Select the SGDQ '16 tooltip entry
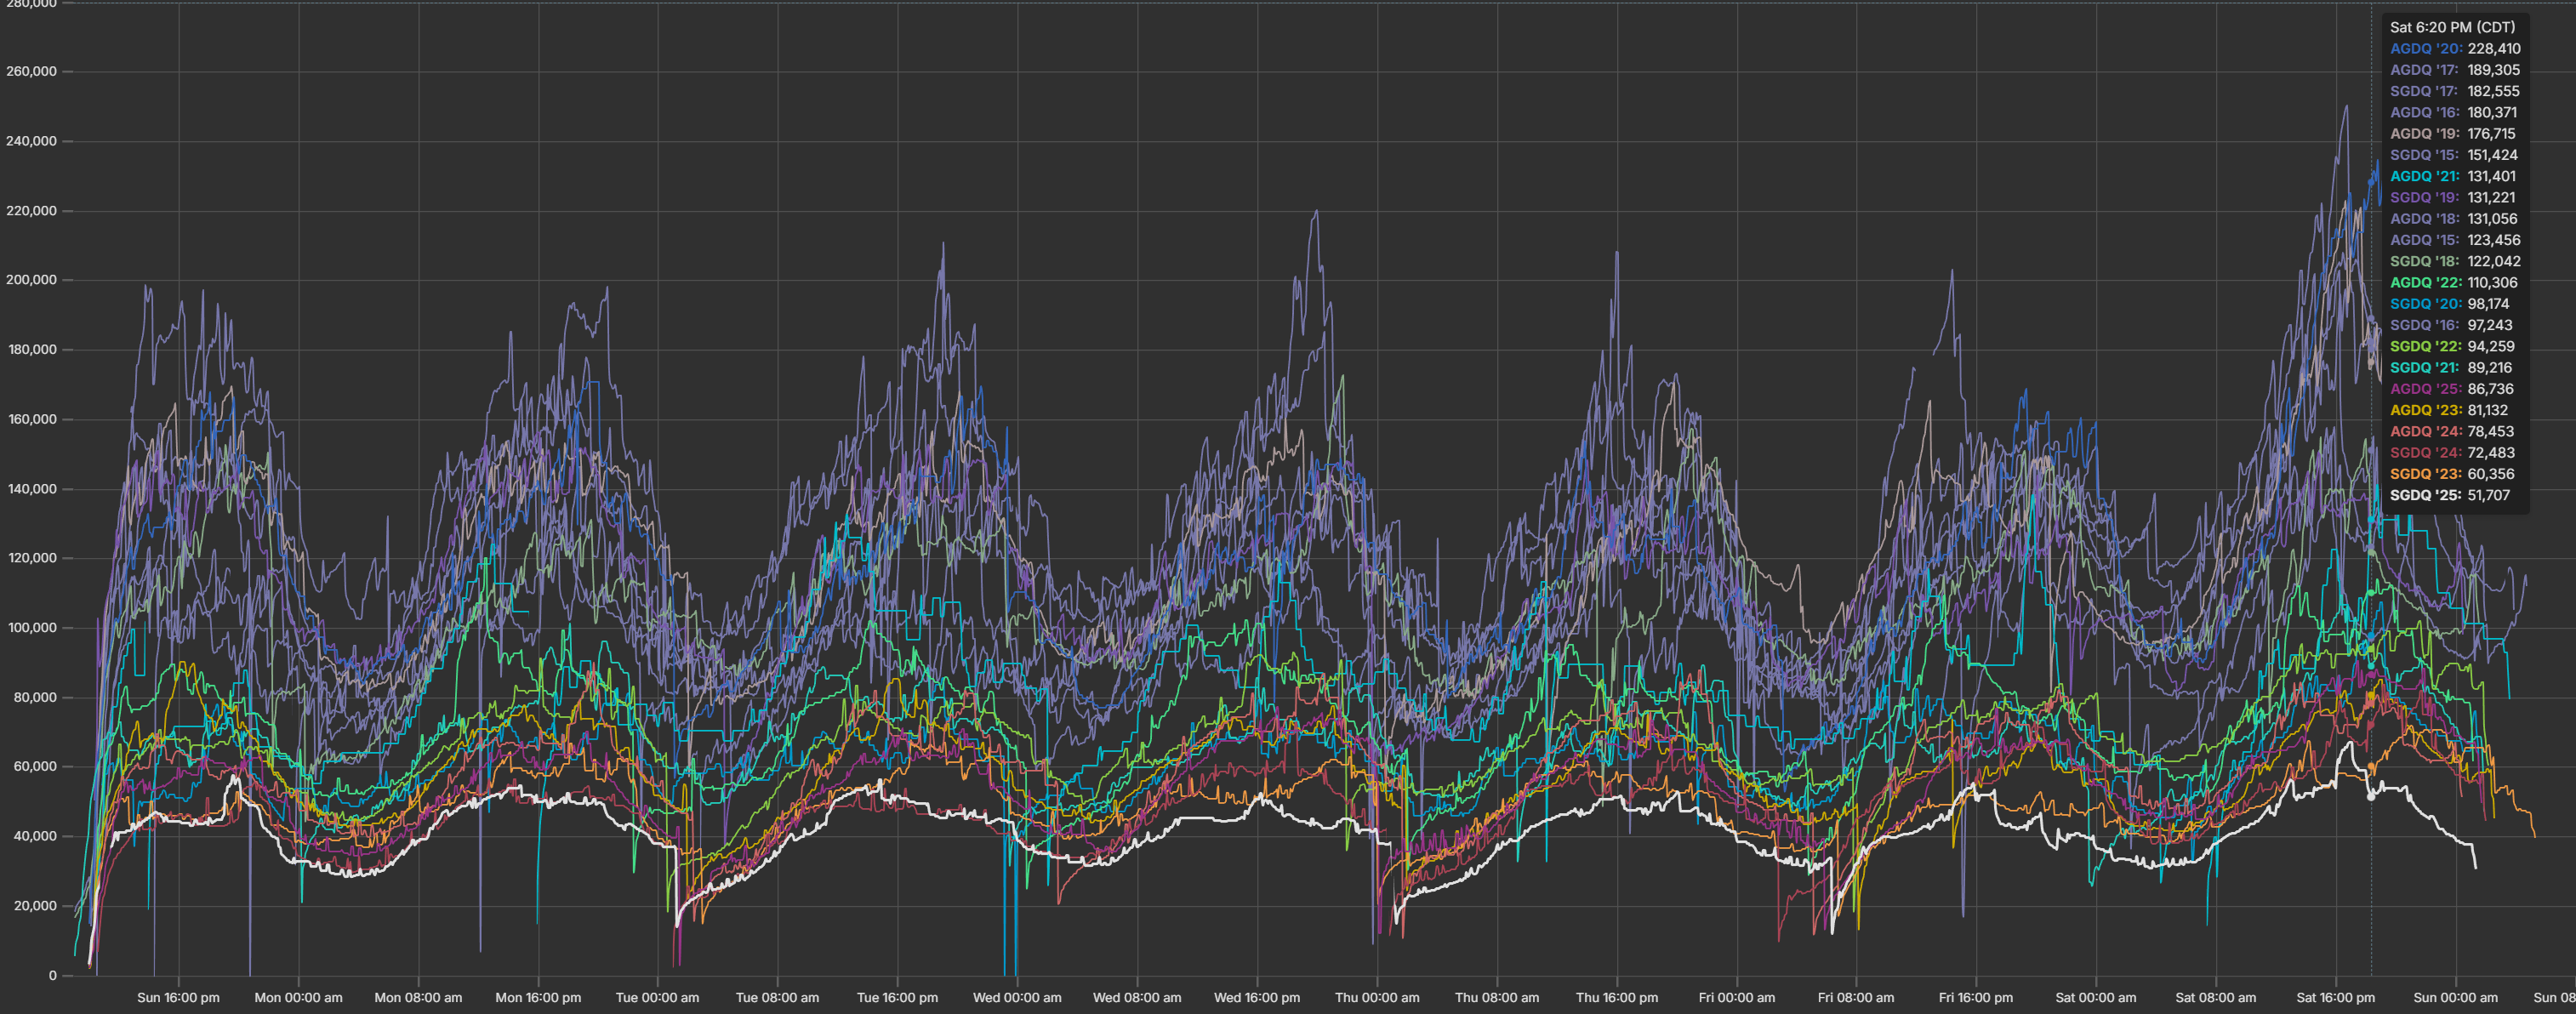The image size is (2576, 1014). 2451,325
